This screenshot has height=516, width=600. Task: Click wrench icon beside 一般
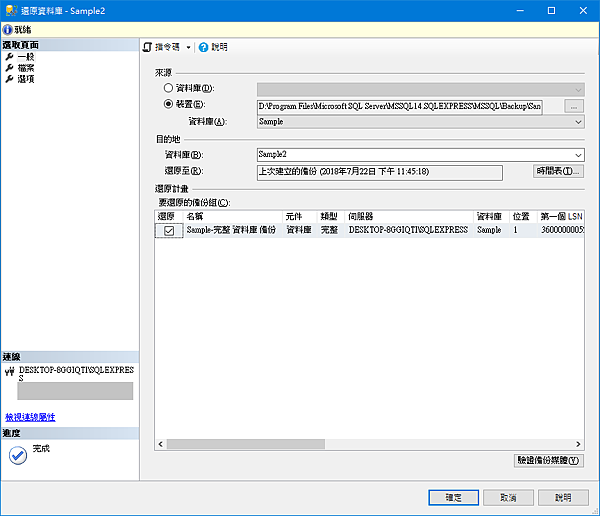click(10, 57)
